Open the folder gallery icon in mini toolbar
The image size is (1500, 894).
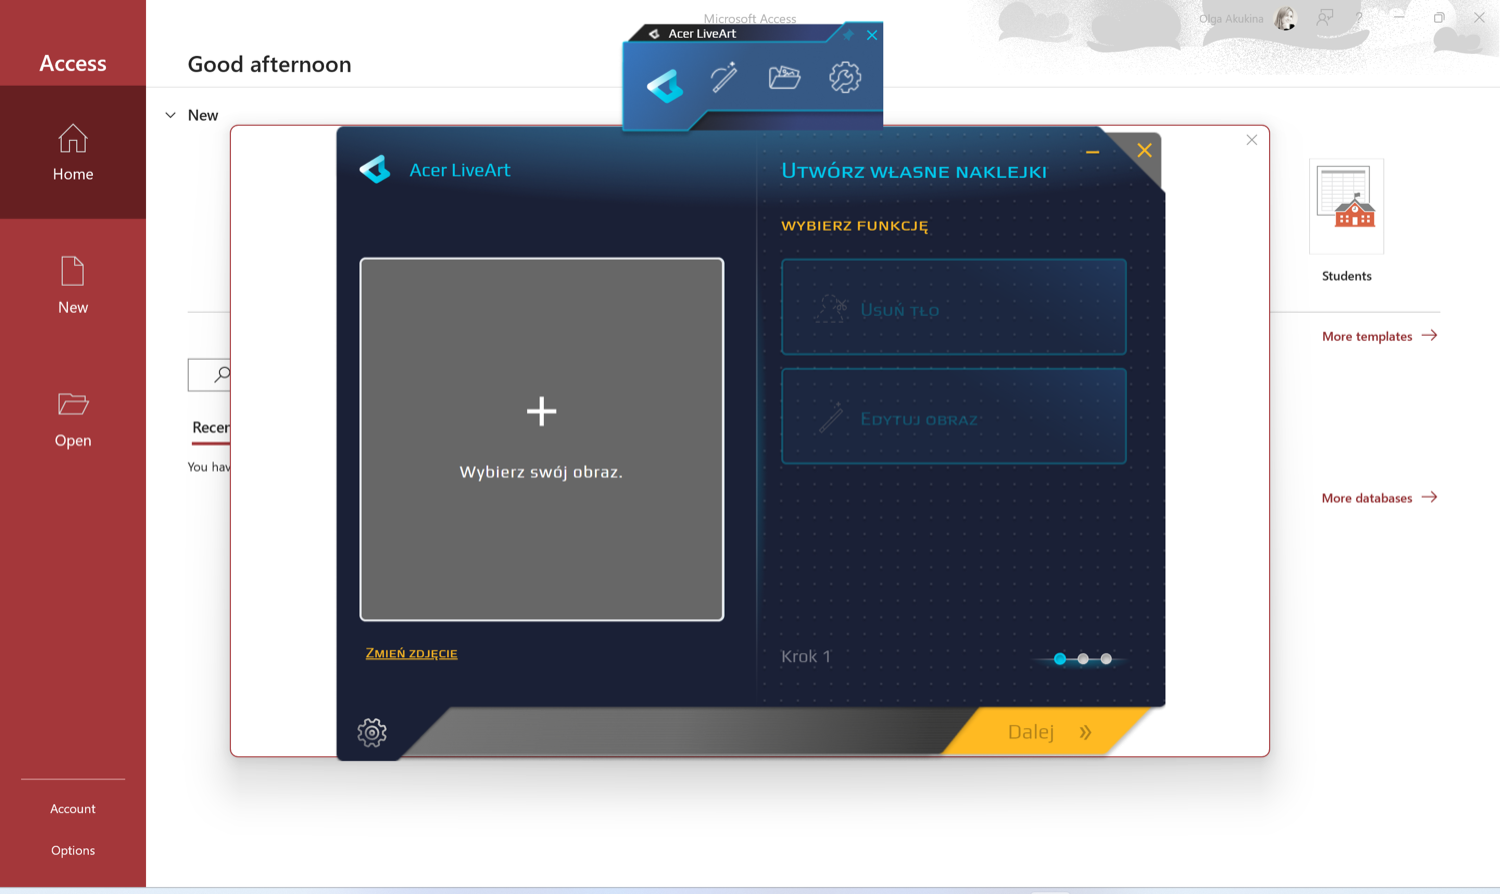click(x=784, y=77)
